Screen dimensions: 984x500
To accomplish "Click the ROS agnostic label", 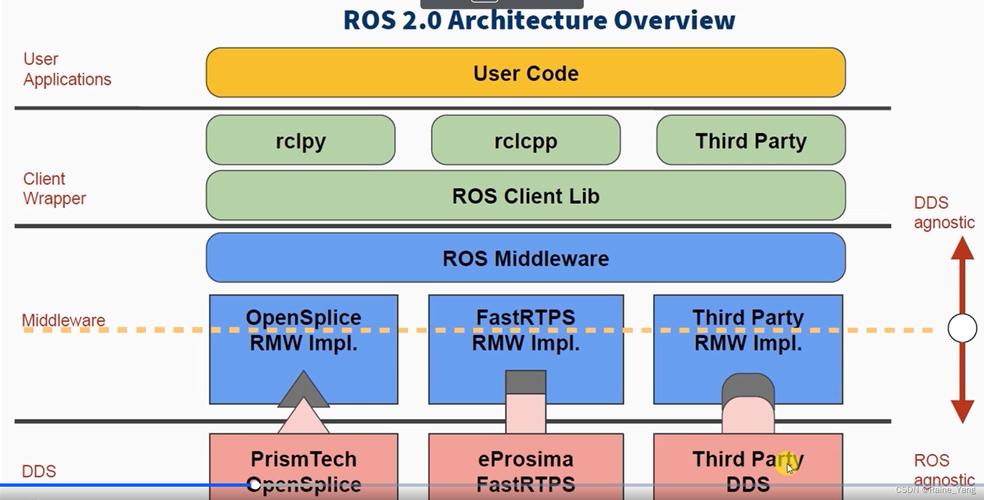I will [x=944, y=471].
